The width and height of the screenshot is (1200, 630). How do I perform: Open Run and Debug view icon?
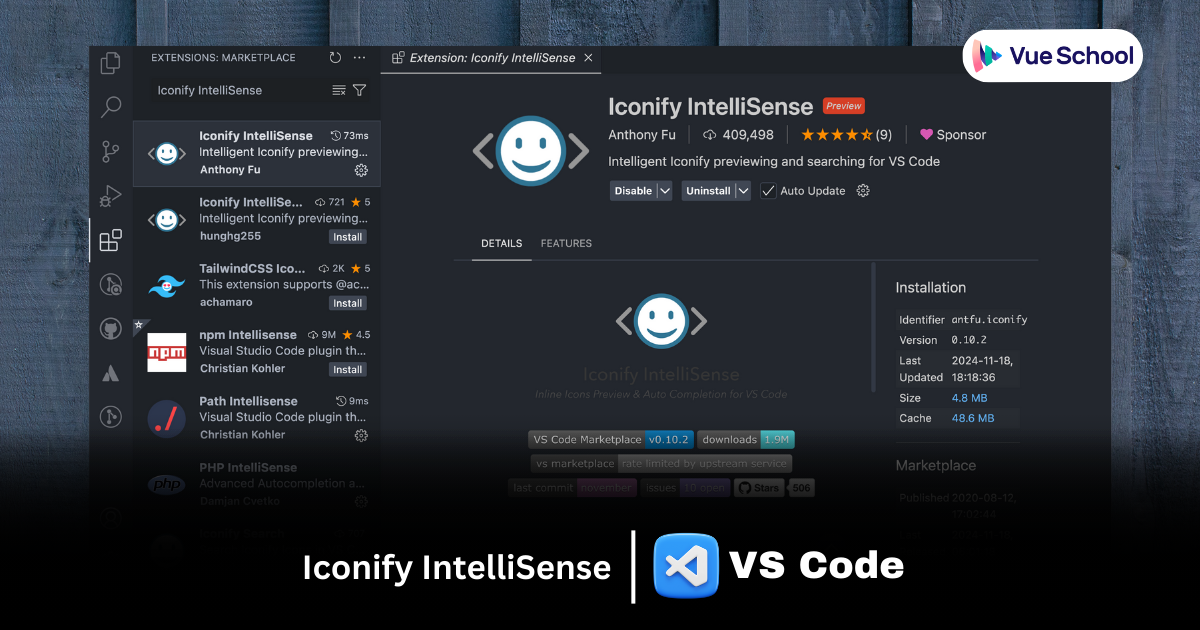point(111,196)
